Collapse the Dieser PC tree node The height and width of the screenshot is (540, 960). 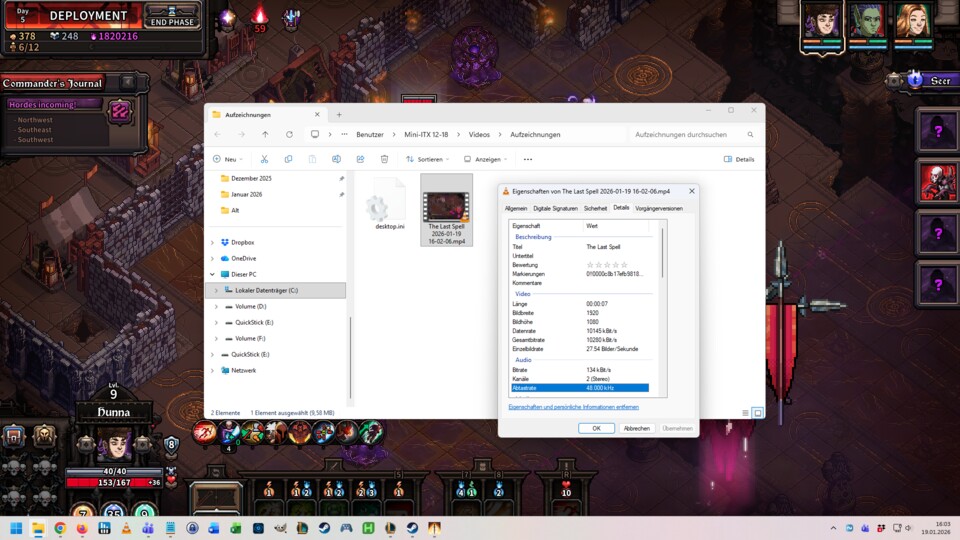pos(212,274)
